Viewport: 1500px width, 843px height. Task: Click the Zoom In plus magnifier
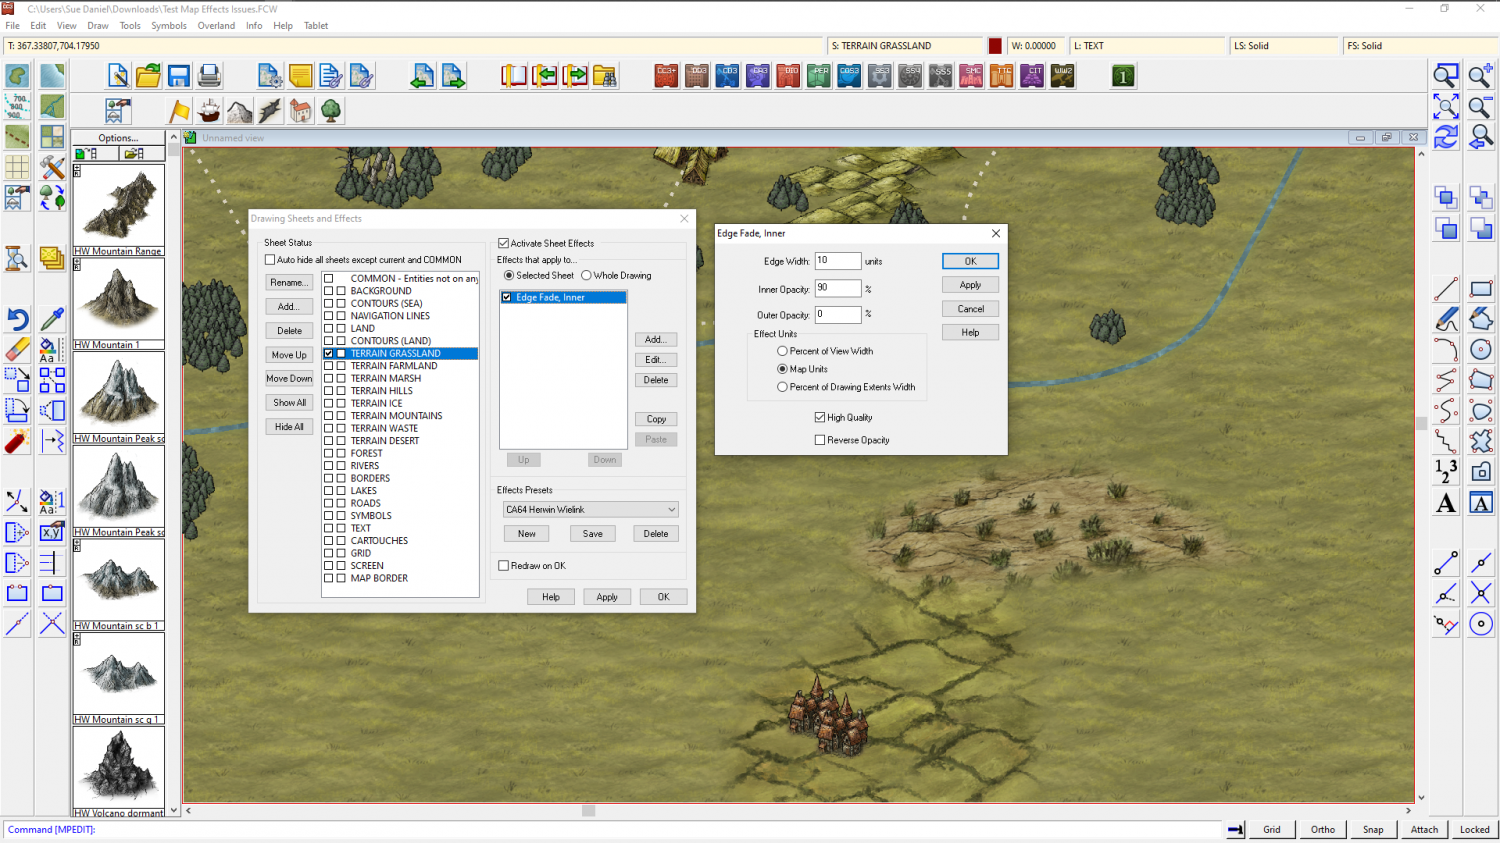click(1481, 76)
